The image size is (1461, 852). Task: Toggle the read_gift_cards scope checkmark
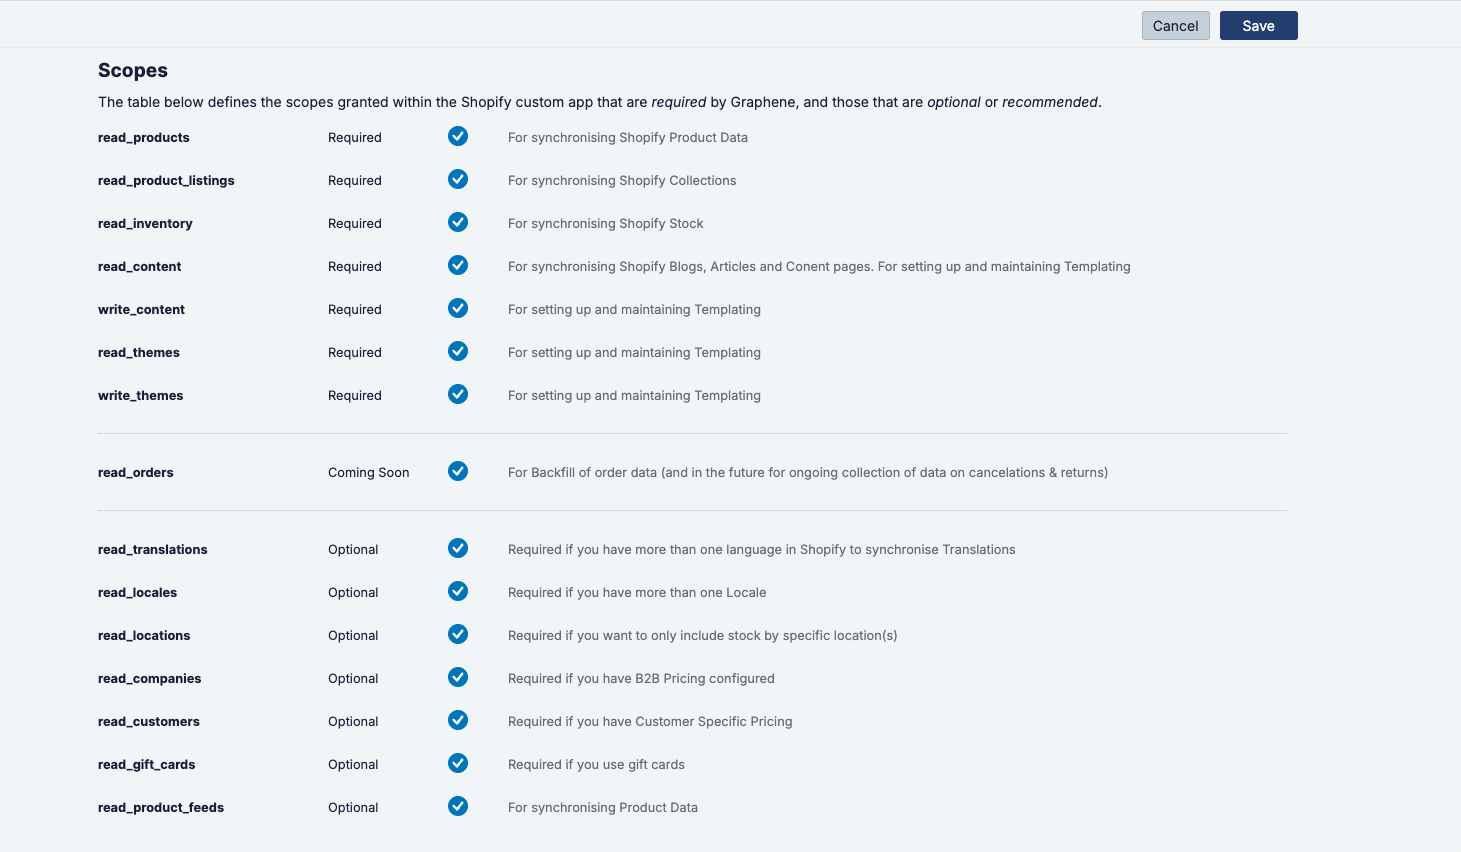tap(458, 763)
